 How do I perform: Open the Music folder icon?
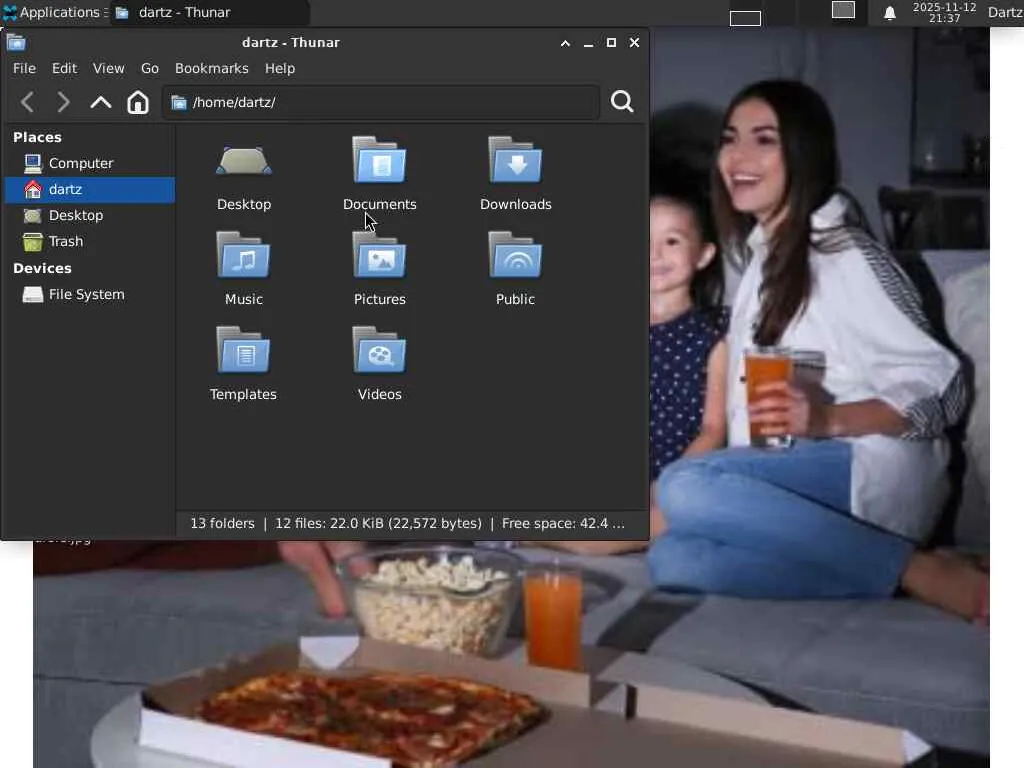243,257
